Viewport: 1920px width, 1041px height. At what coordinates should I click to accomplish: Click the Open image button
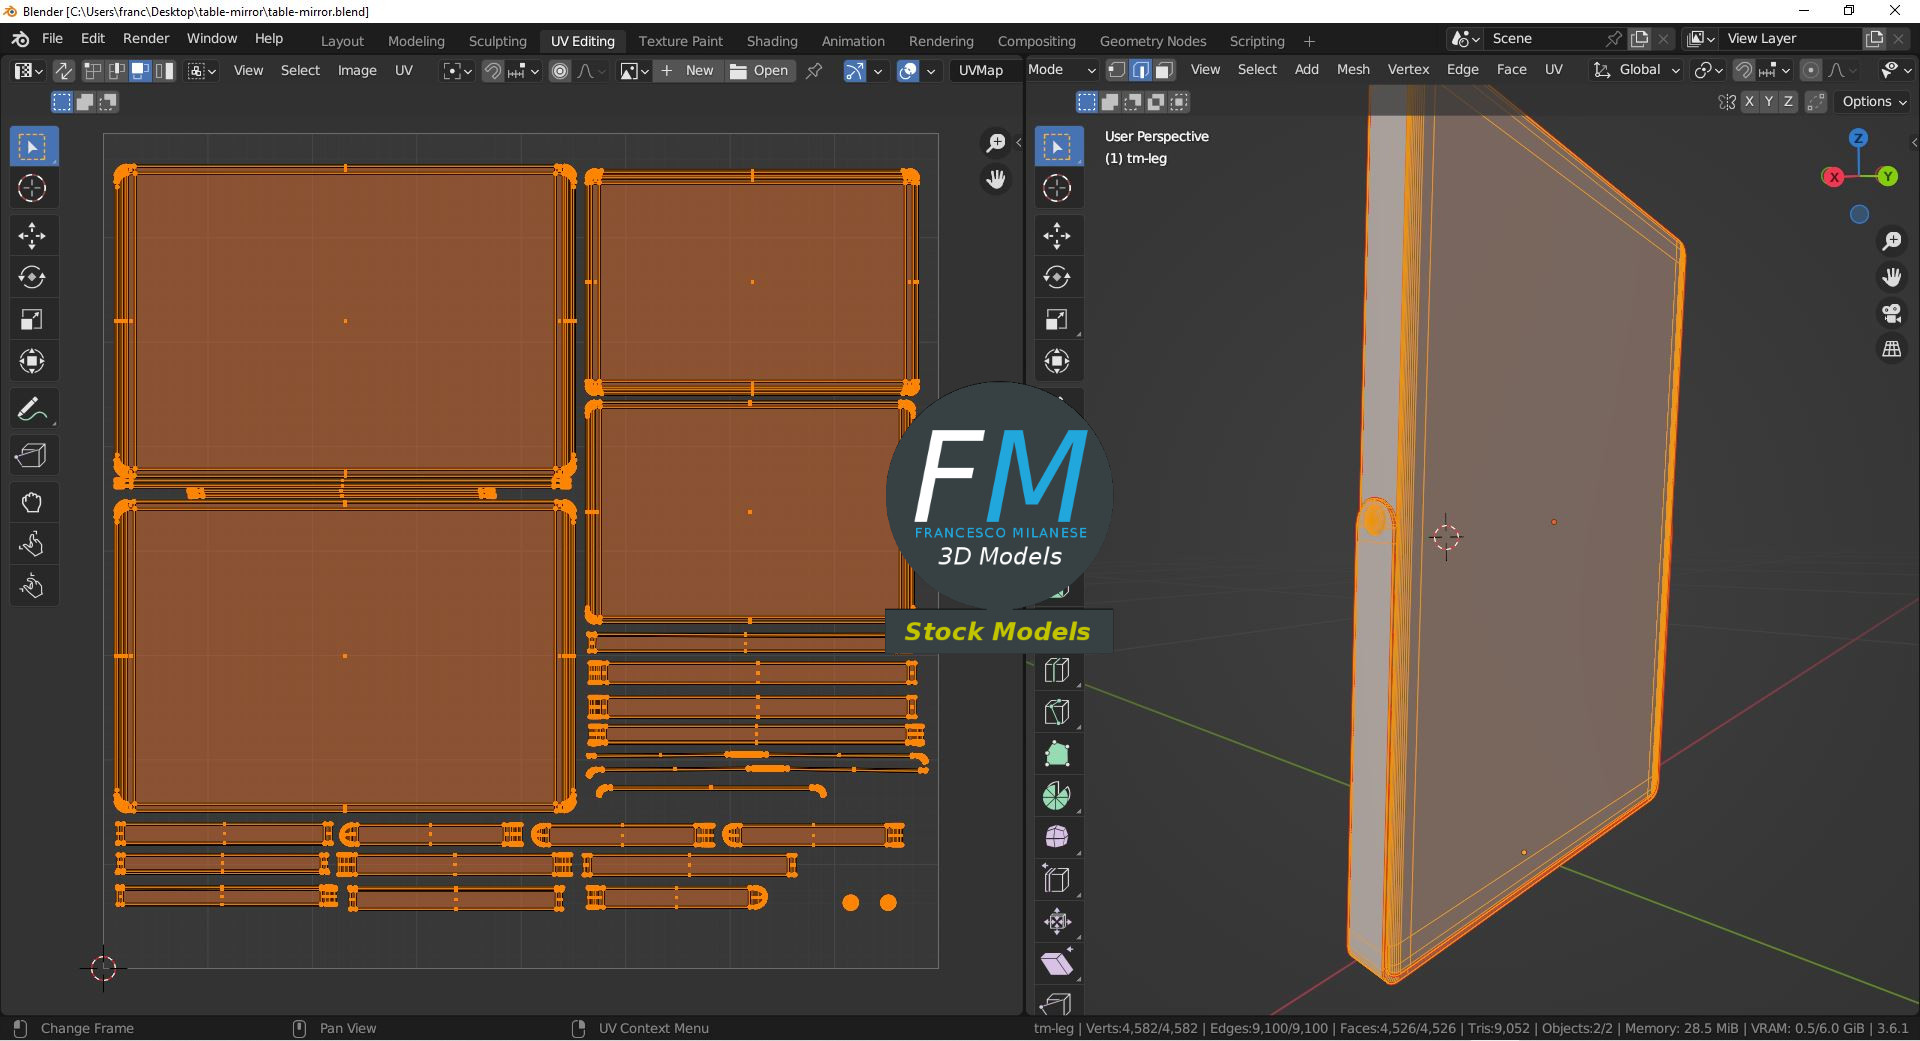point(760,71)
